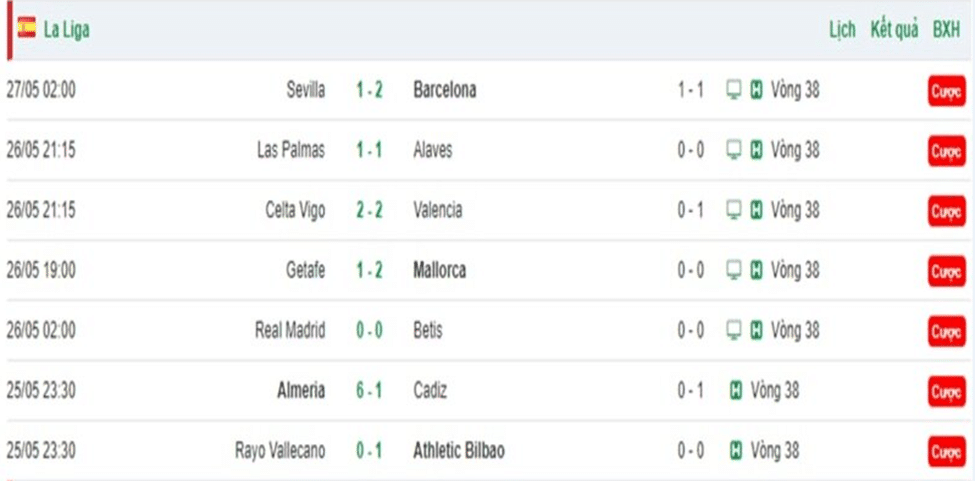Select the Athletic Bilbao team name
The image size is (975, 481).
pos(459,451)
